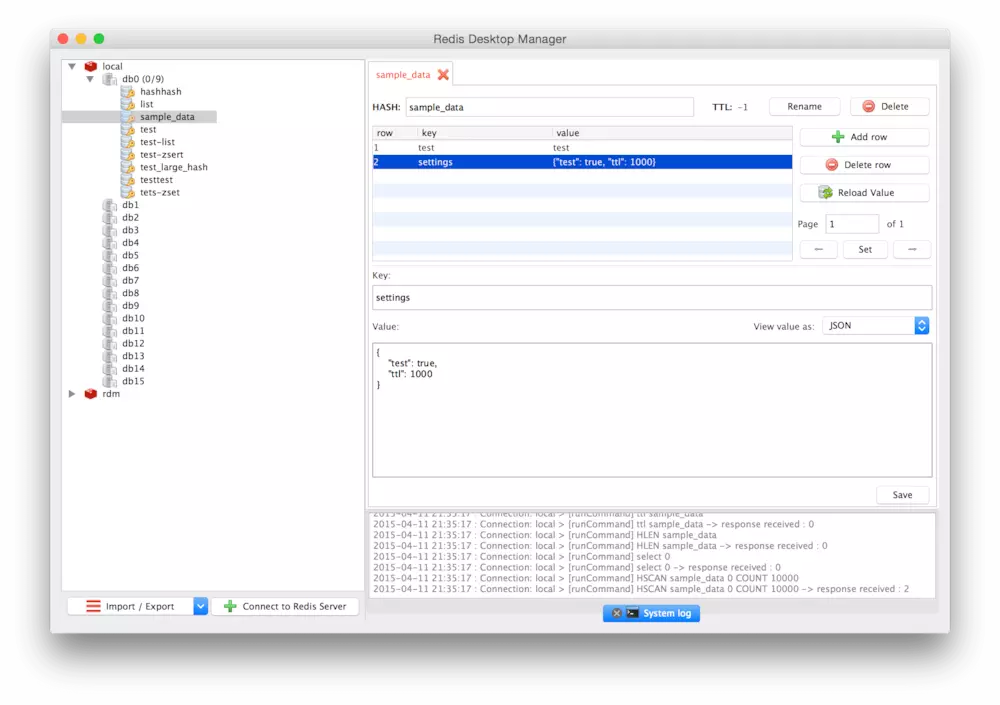The width and height of the screenshot is (1000, 705).
Task: Click the value column header
Action: click(x=672, y=133)
